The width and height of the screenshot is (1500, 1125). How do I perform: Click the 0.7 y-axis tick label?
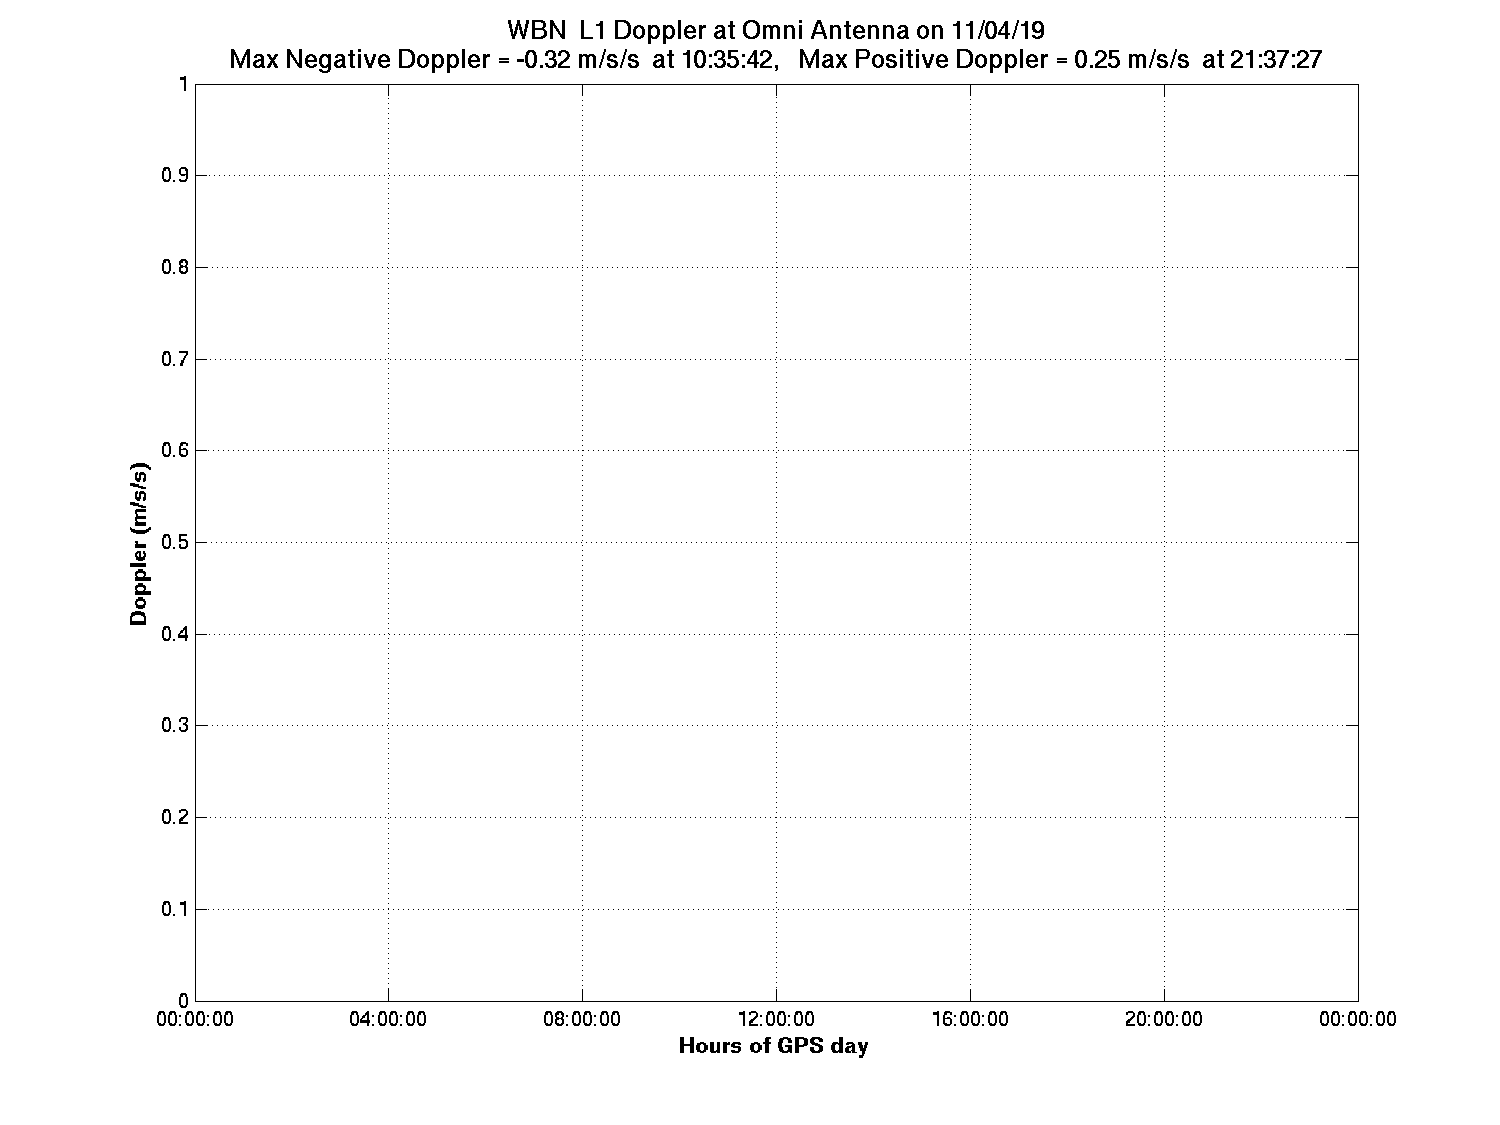(175, 359)
